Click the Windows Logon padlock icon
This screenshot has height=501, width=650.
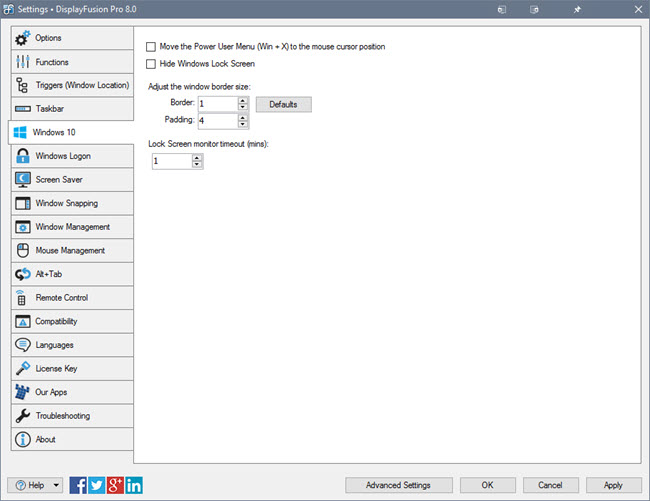coord(22,156)
